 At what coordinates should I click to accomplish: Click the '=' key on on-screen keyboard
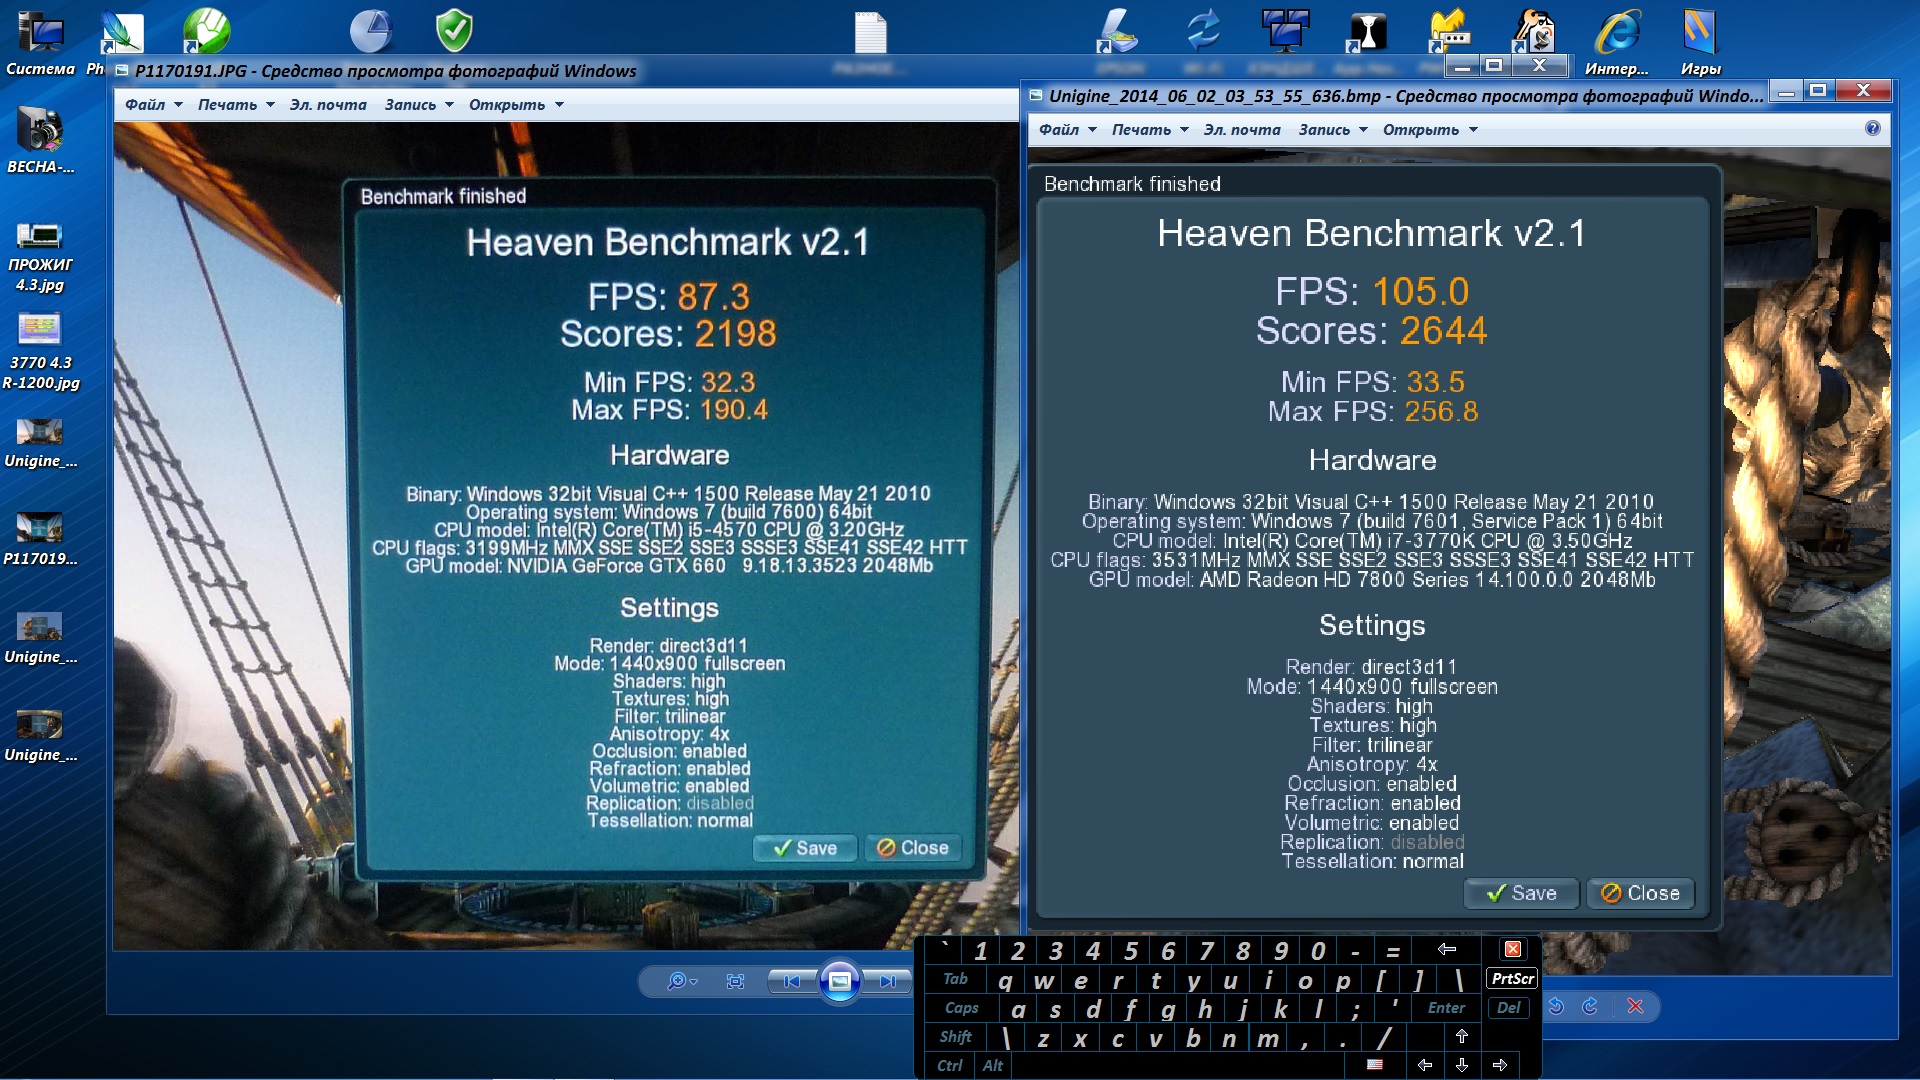tap(1393, 951)
